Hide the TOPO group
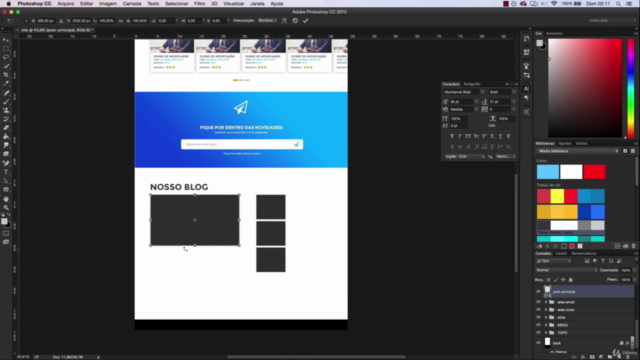This screenshot has width=640, height=360. click(538, 333)
